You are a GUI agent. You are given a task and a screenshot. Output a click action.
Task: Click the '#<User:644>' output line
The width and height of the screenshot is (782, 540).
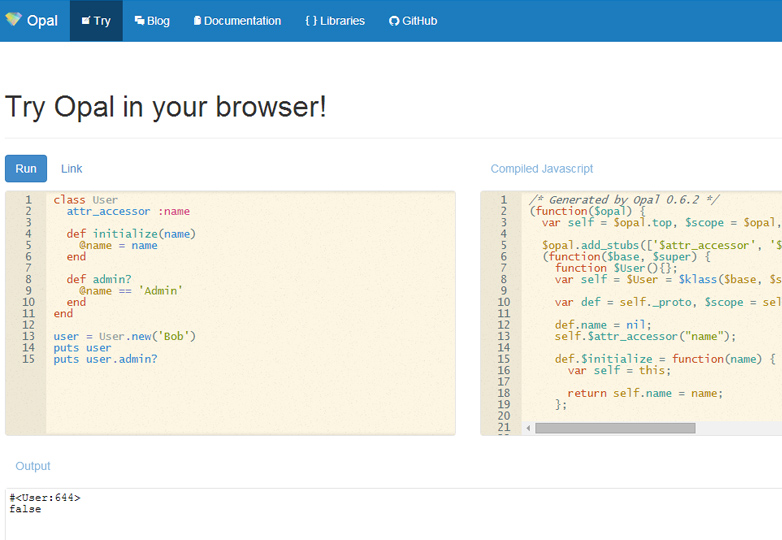click(45, 497)
